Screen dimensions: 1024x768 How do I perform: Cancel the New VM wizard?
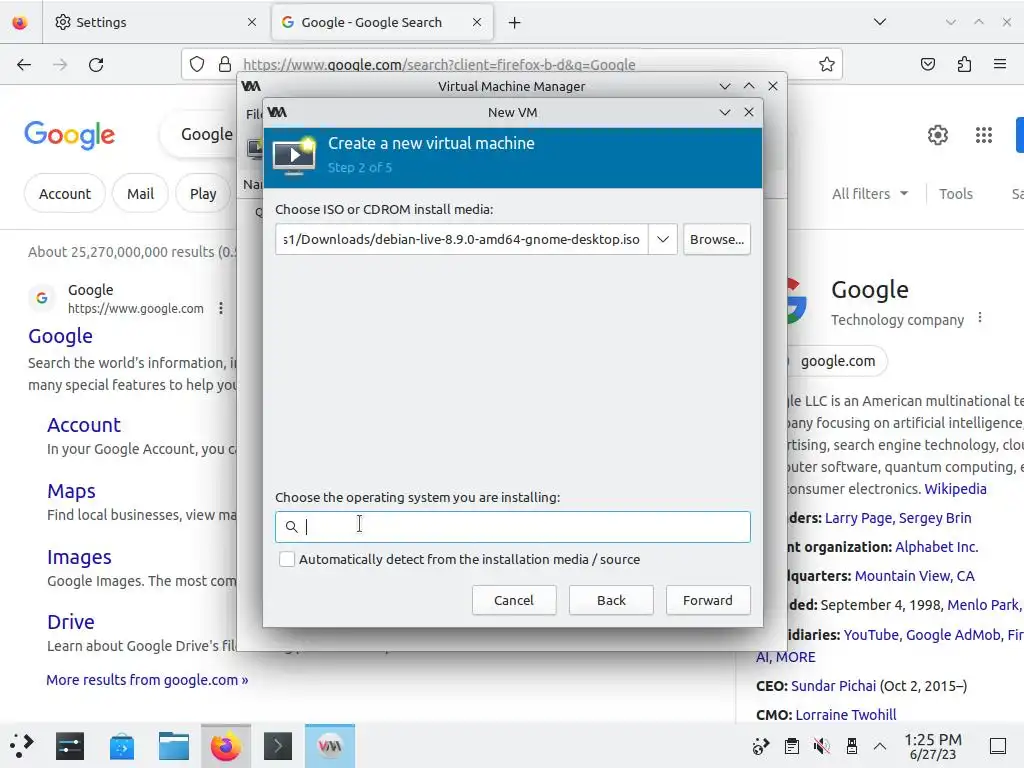click(x=514, y=600)
